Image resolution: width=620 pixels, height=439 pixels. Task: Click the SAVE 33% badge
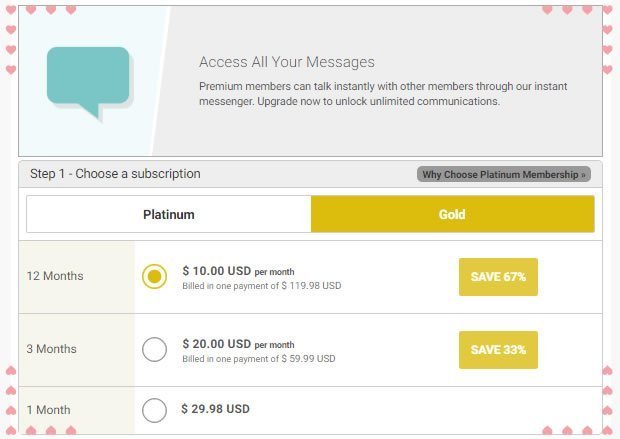[498, 350]
